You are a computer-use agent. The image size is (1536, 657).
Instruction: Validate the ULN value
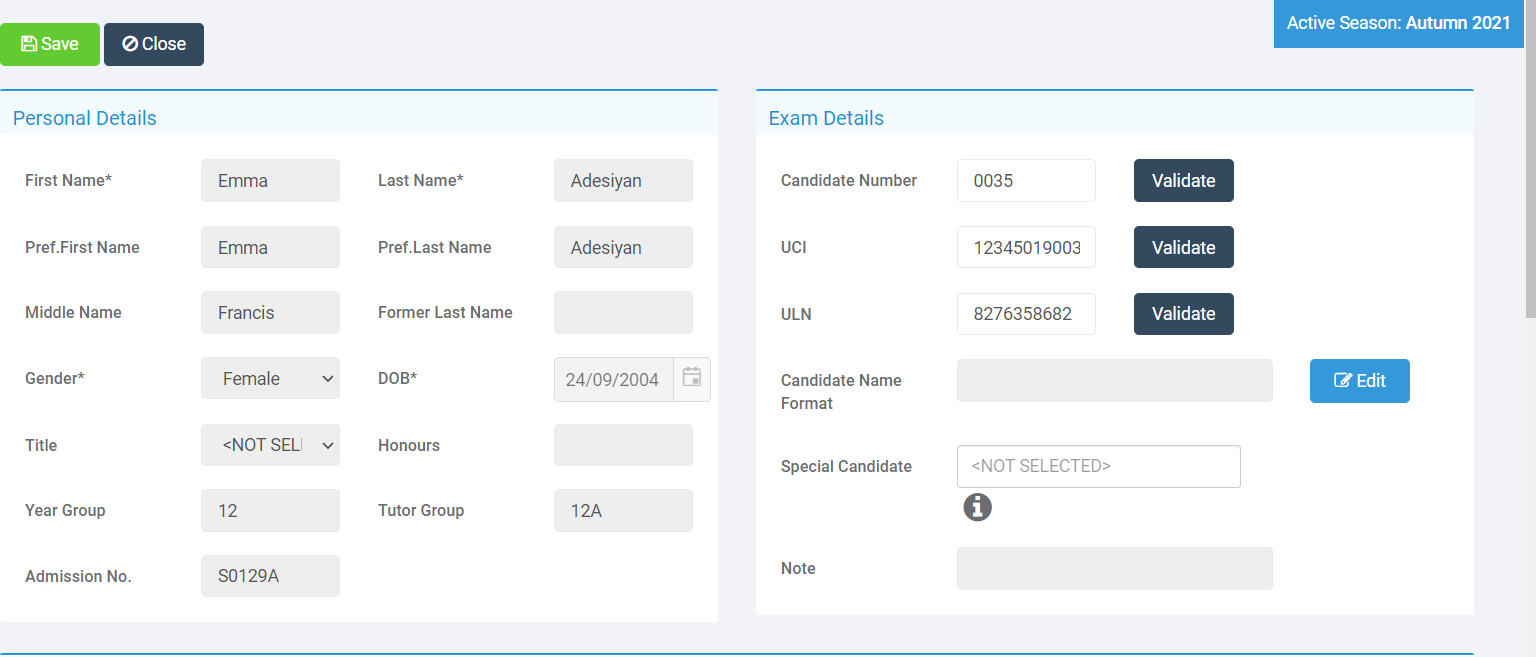pyautogui.click(x=1183, y=313)
